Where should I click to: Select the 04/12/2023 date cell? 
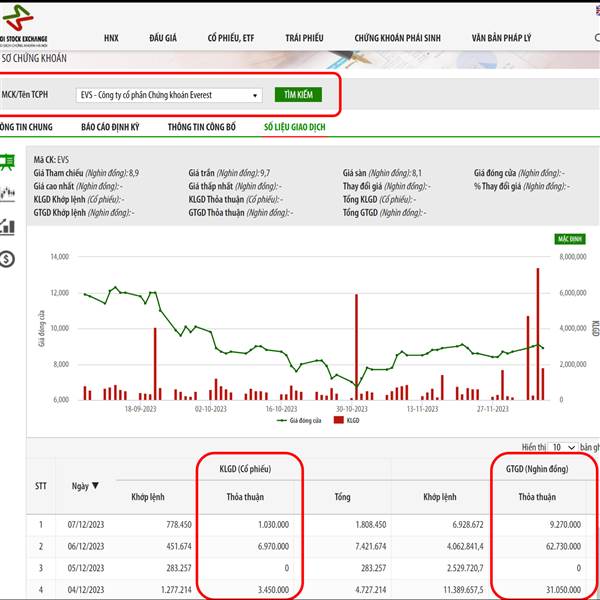coord(86,590)
